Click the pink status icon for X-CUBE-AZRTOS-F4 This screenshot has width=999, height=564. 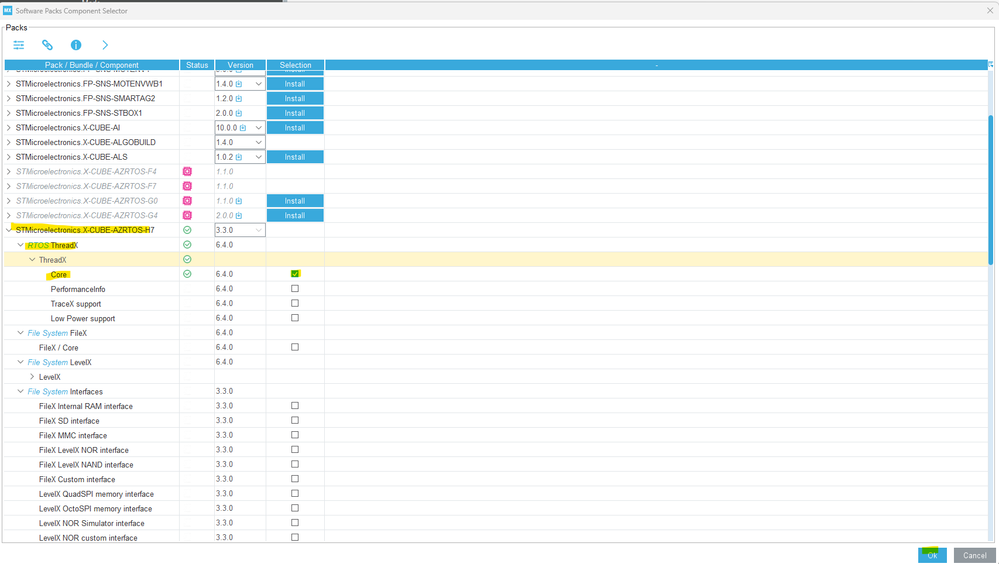pos(187,171)
